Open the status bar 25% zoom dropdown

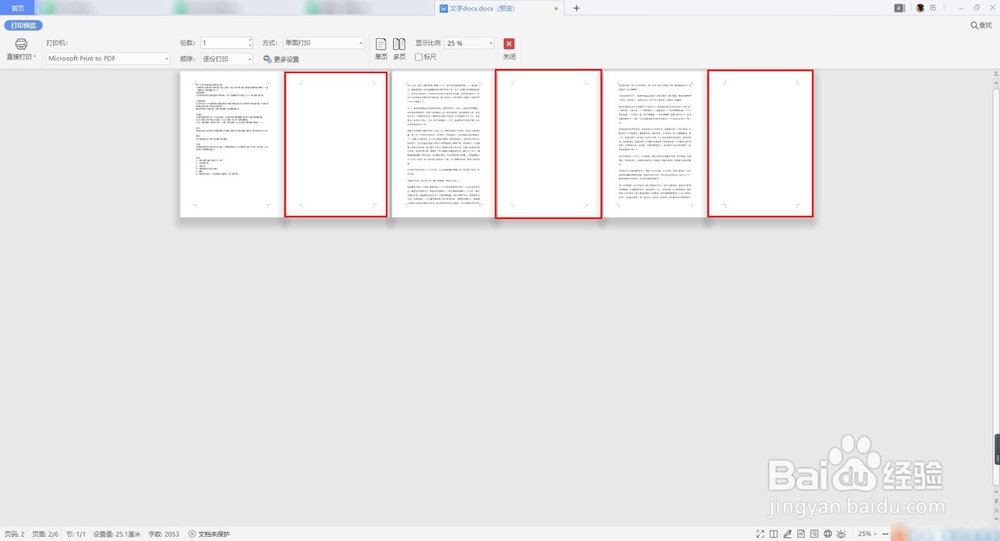[x=867, y=534]
